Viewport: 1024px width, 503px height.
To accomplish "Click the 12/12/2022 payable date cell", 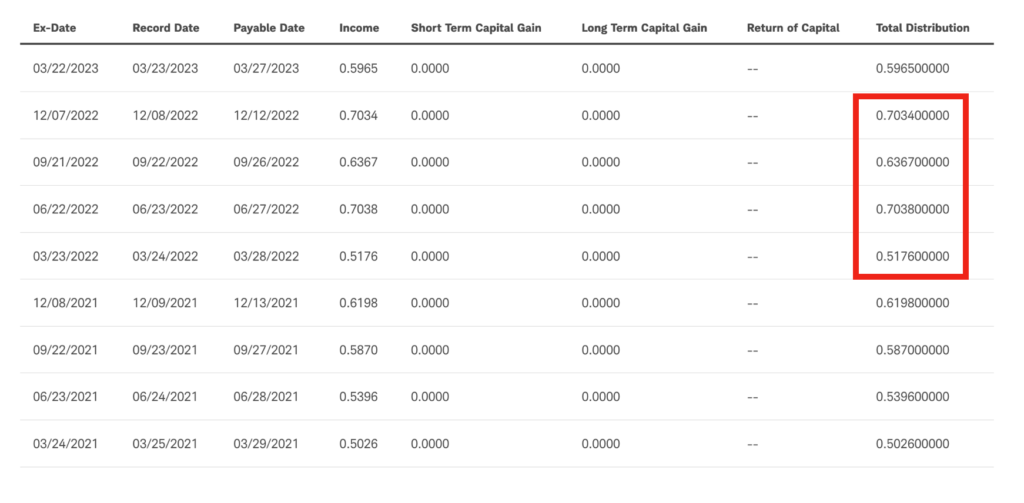I will pos(266,116).
